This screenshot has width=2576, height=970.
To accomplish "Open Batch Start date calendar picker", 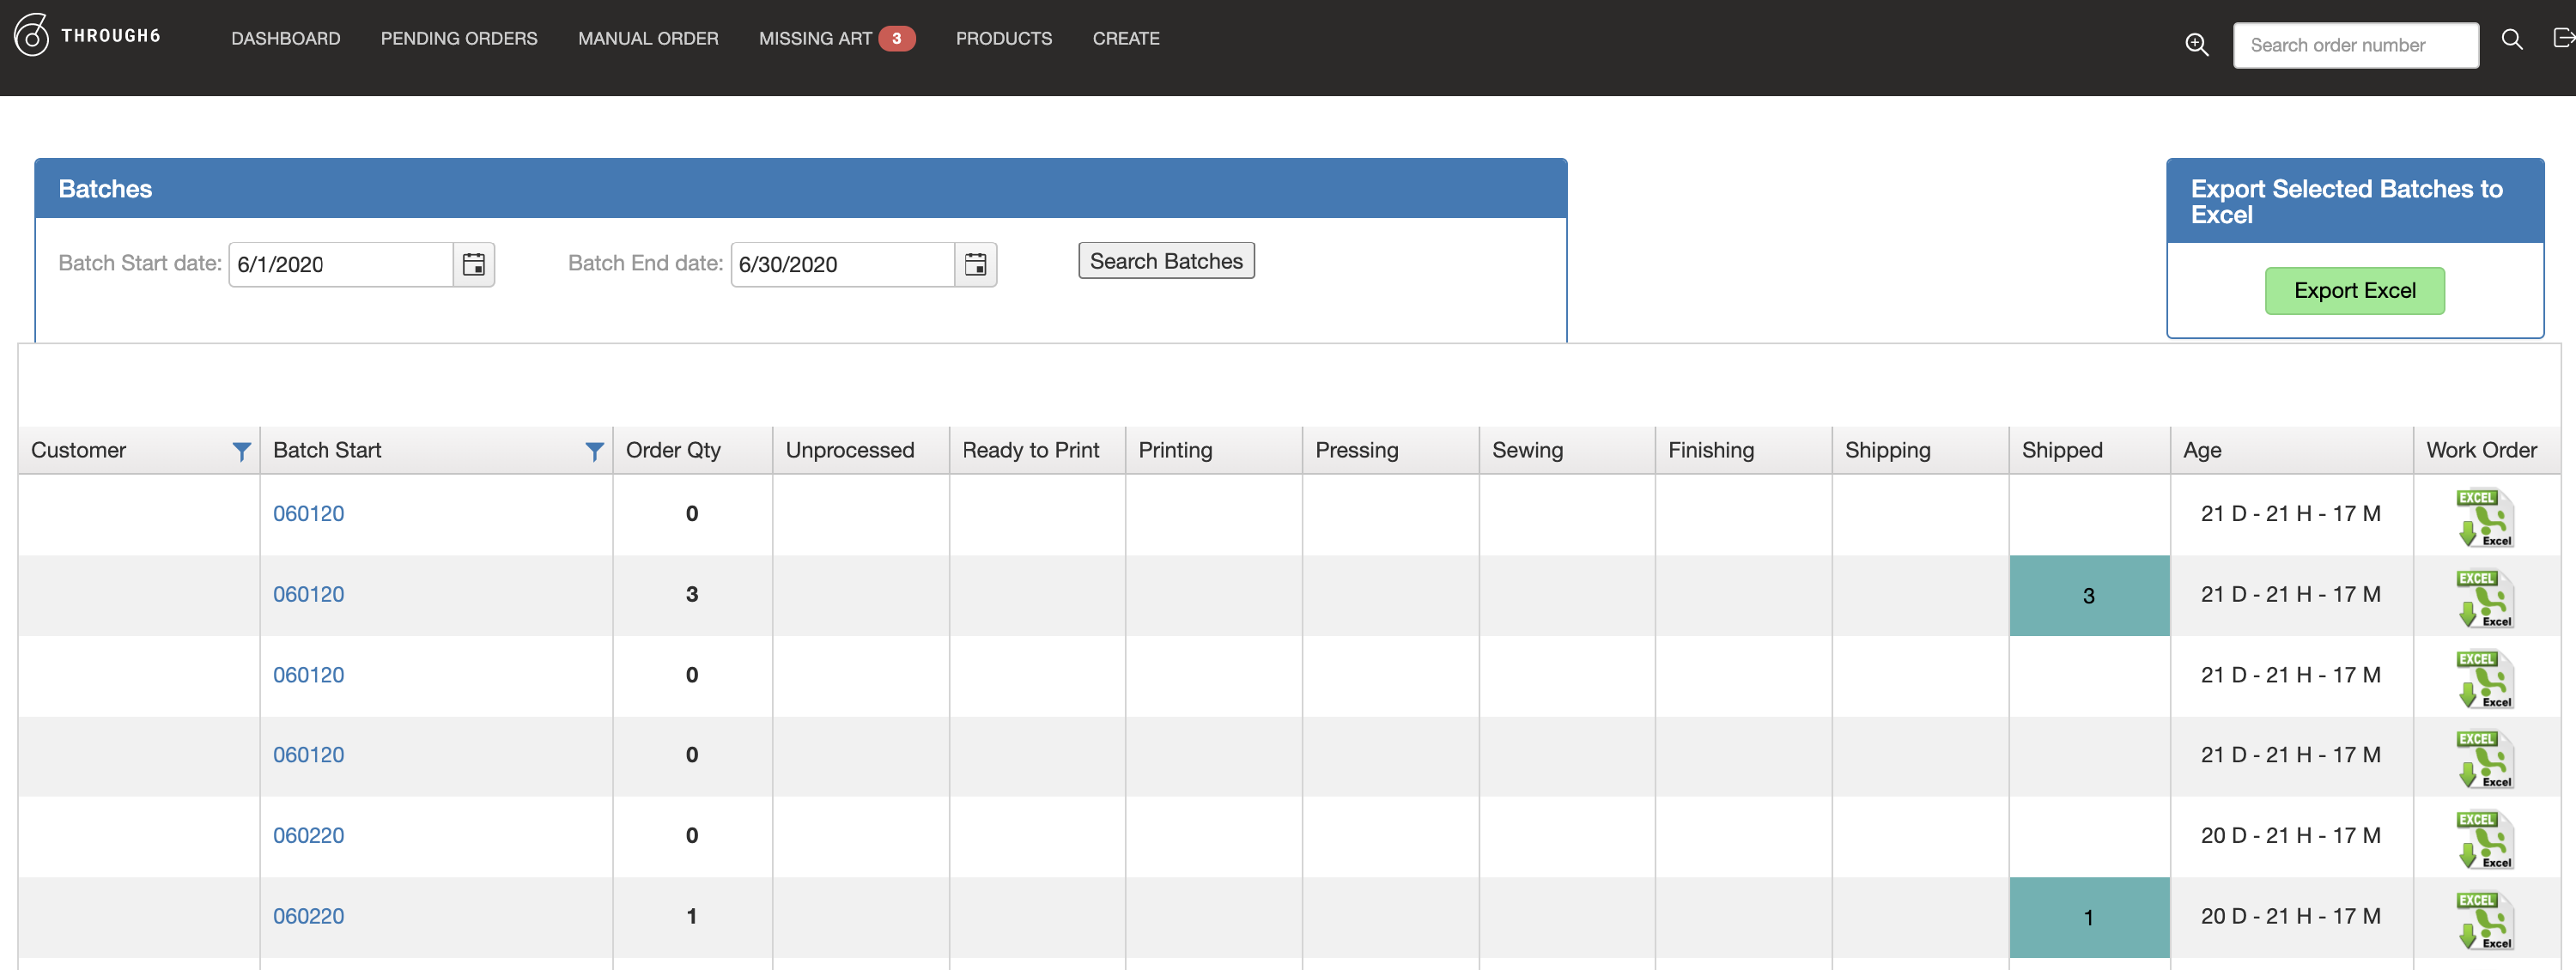I will pos(473,265).
